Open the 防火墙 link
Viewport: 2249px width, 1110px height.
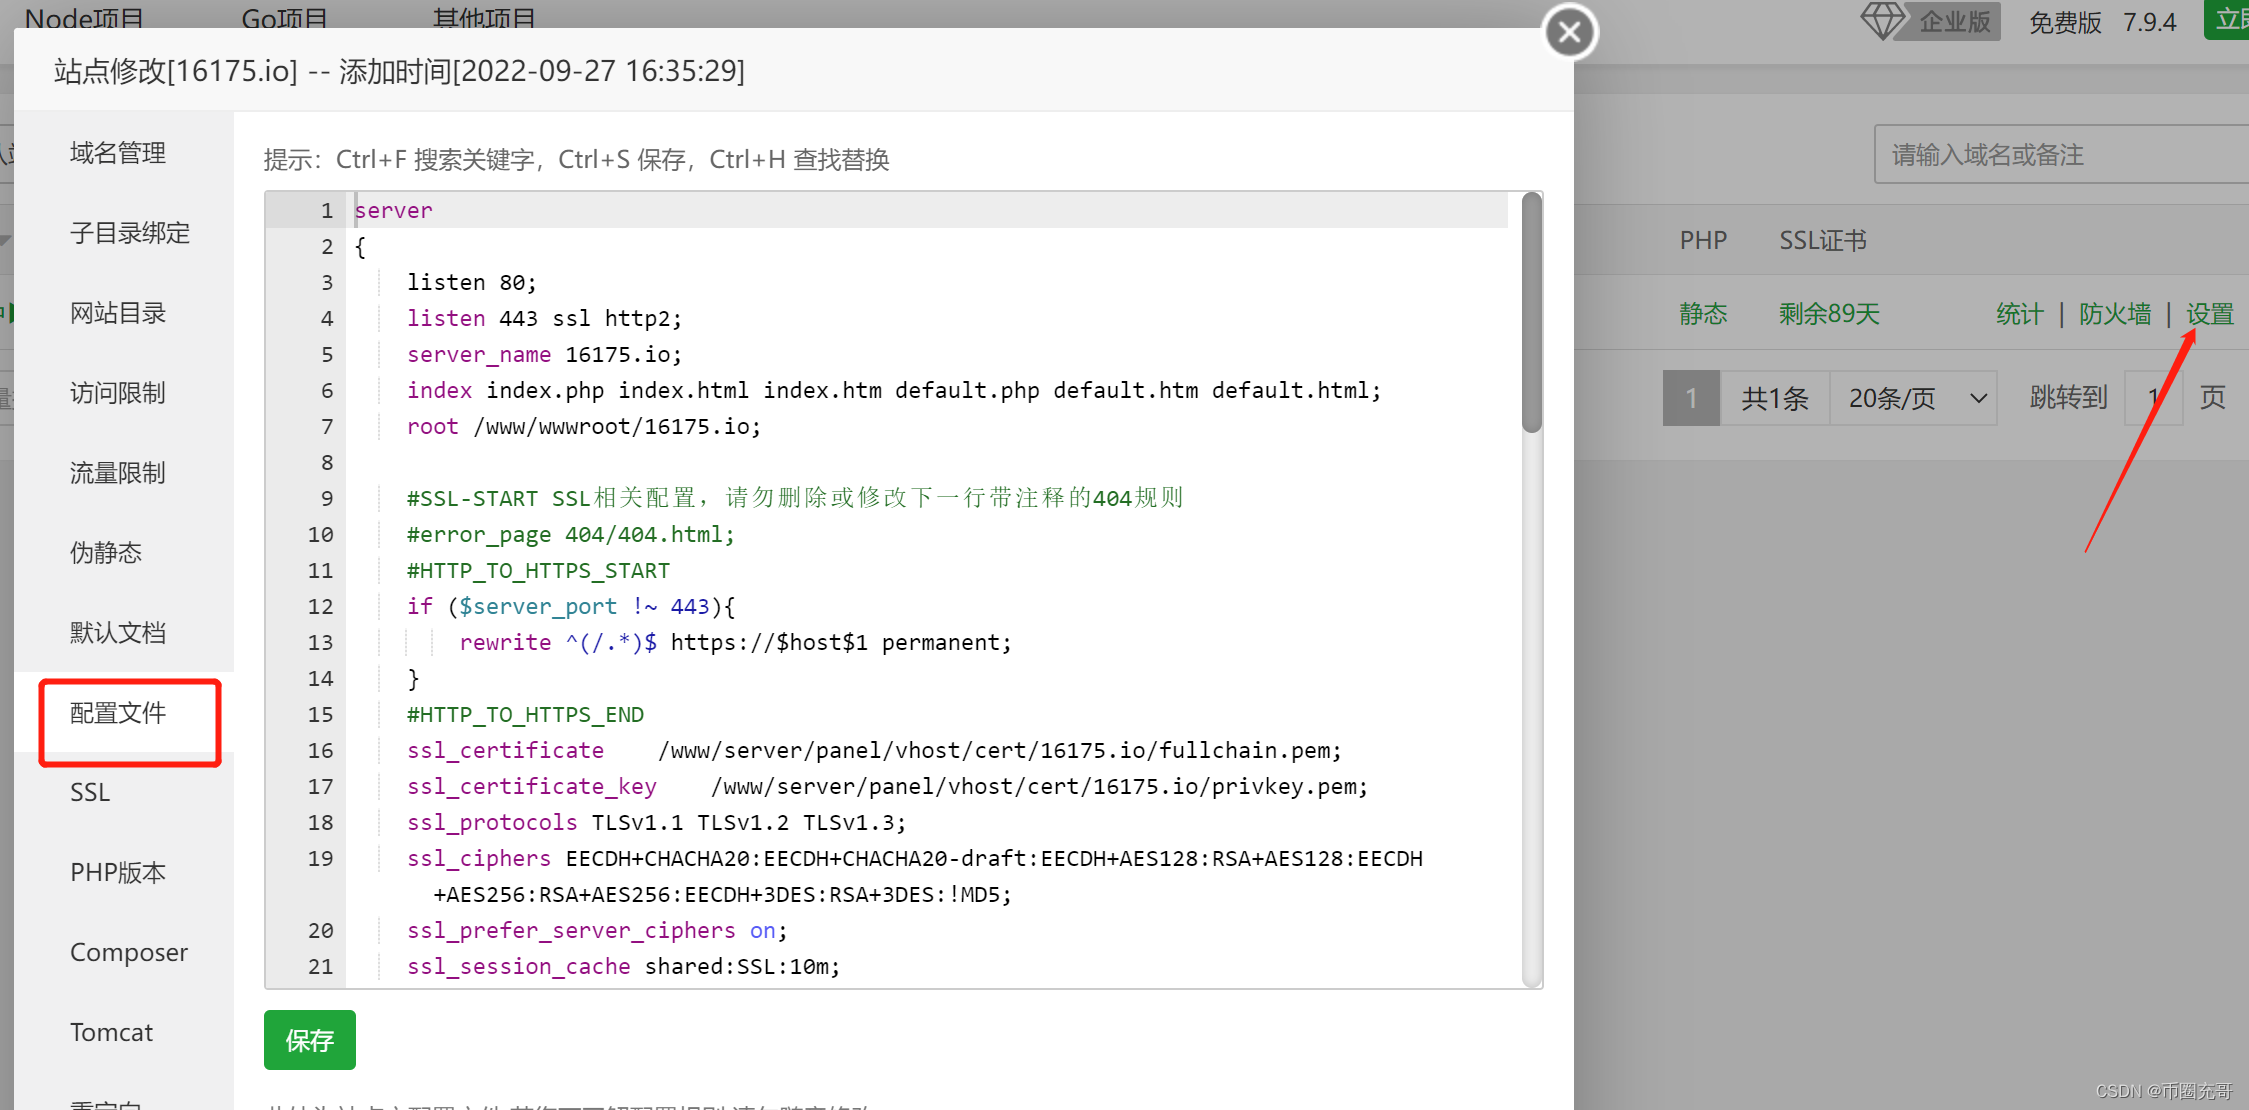pos(2115,314)
